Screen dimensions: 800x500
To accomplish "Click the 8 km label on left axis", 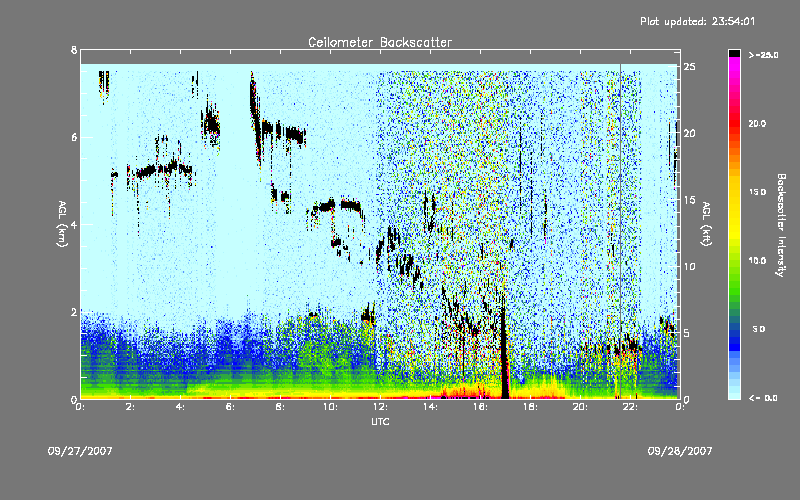I will 74,50.
